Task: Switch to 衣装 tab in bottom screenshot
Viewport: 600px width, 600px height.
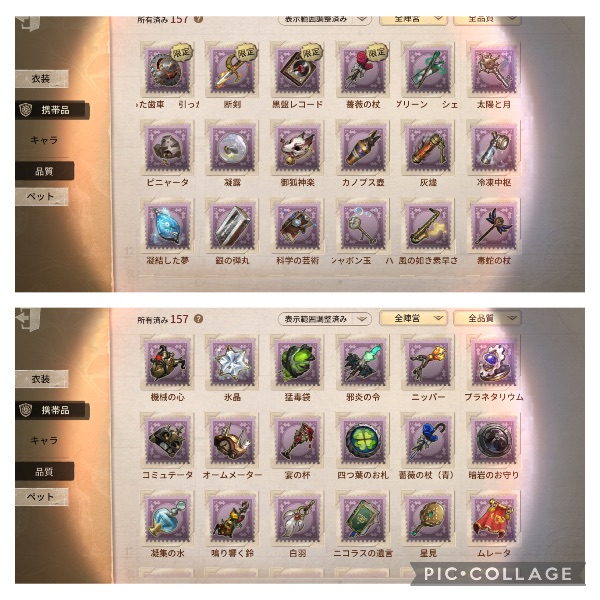Action: [41, 379]
